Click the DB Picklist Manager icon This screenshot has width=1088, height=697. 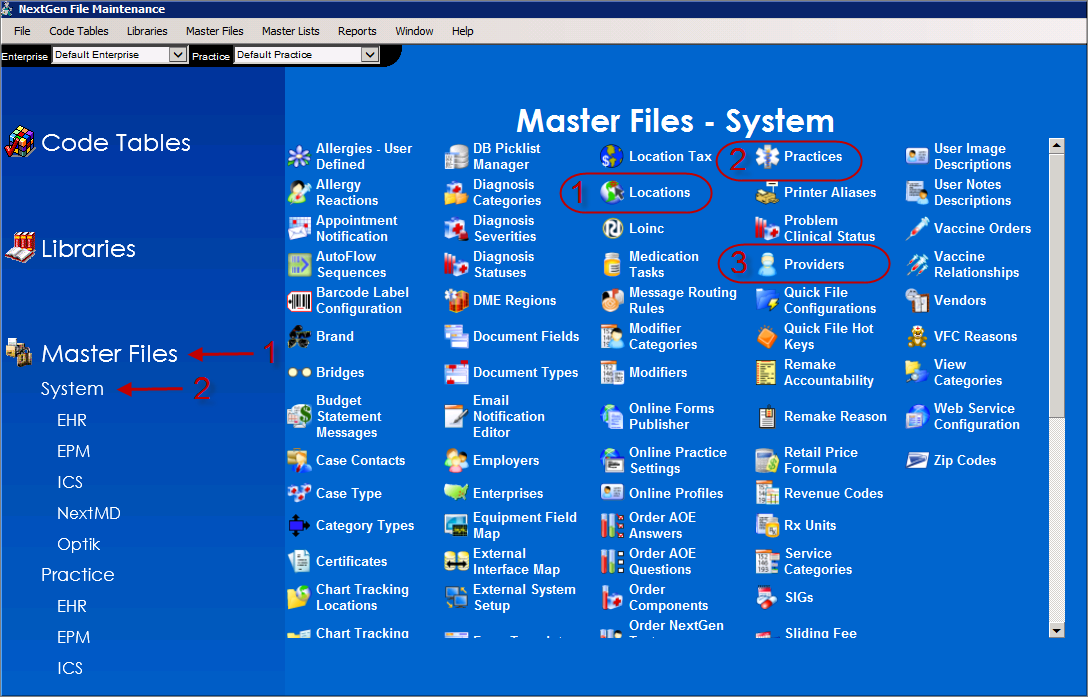pyautogui.click(x=457, y=156)
